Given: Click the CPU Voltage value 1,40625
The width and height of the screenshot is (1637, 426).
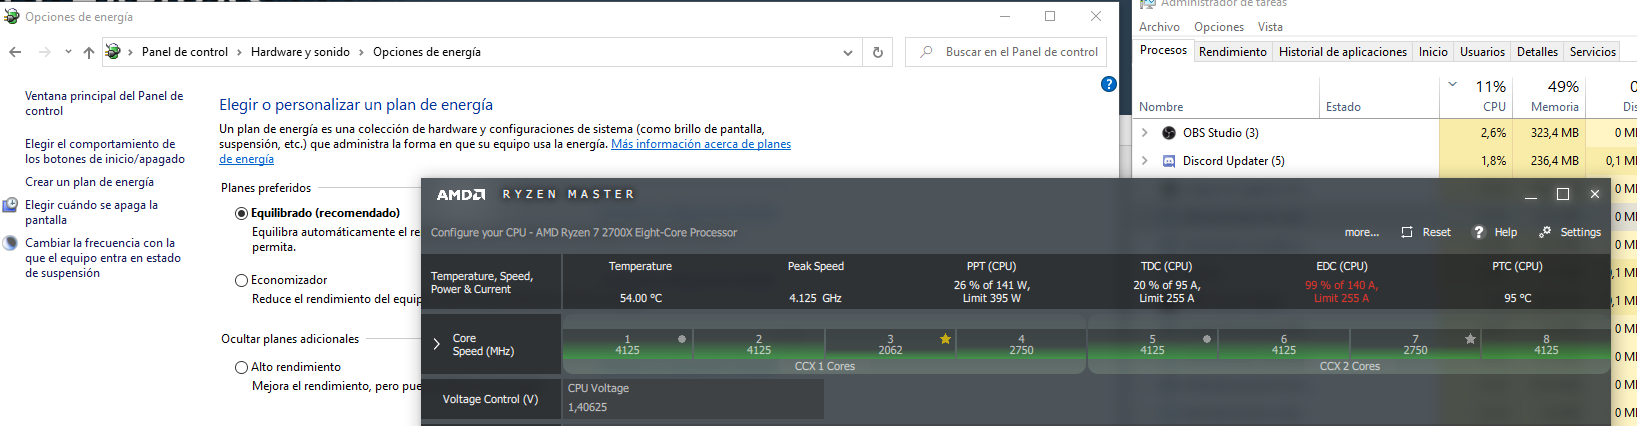Looking at the screenshot, I should pos(588,407).
